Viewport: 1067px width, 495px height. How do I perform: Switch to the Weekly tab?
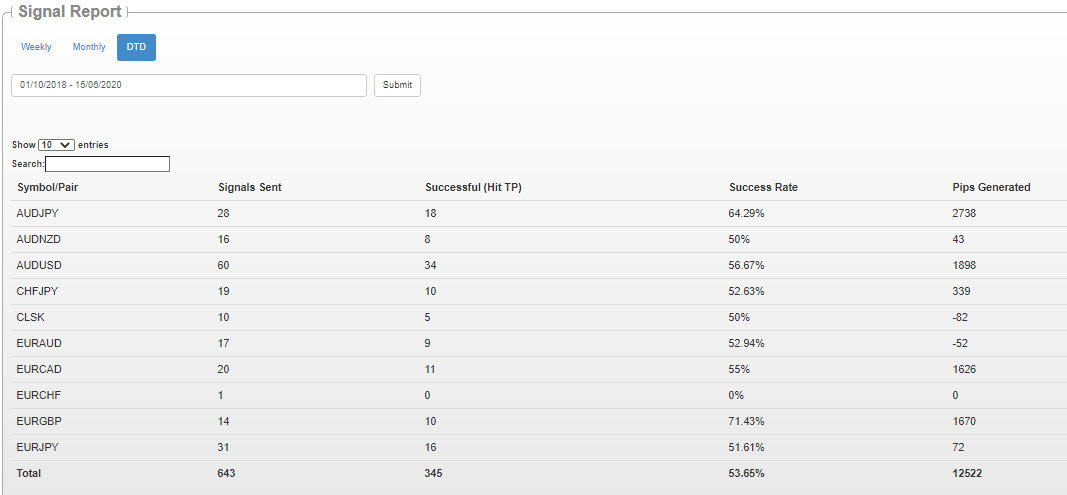coord(36,47)
